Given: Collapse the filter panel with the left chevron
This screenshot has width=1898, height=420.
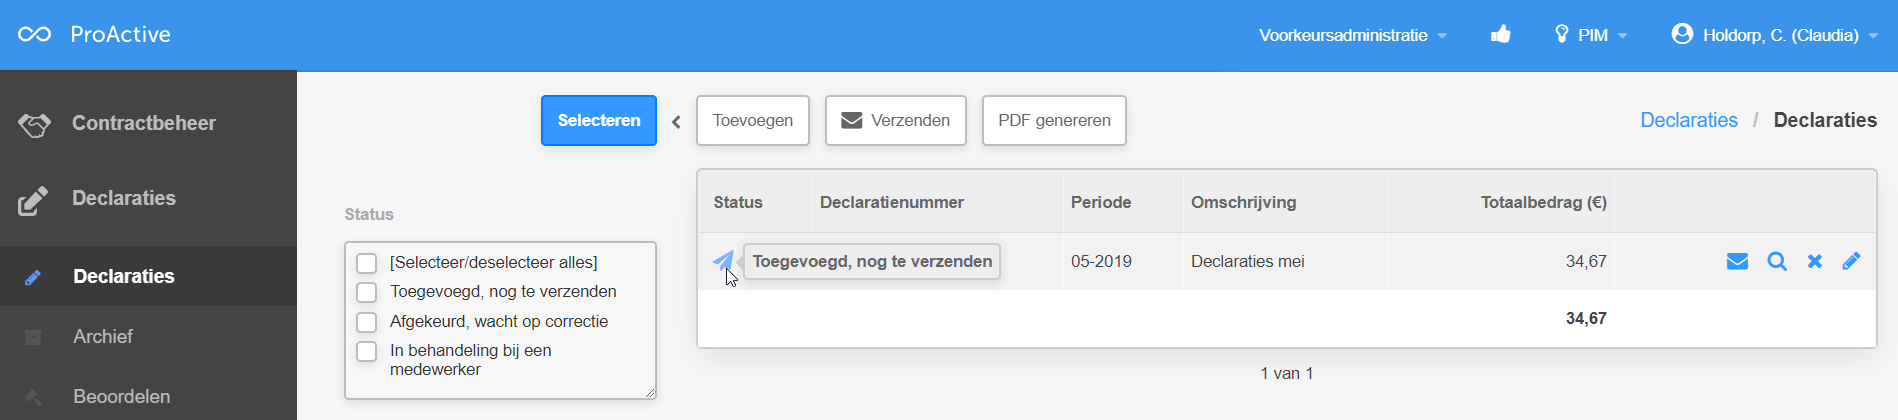Looking at the screenshot, I should pyautogui.click(x=676, y=122).
